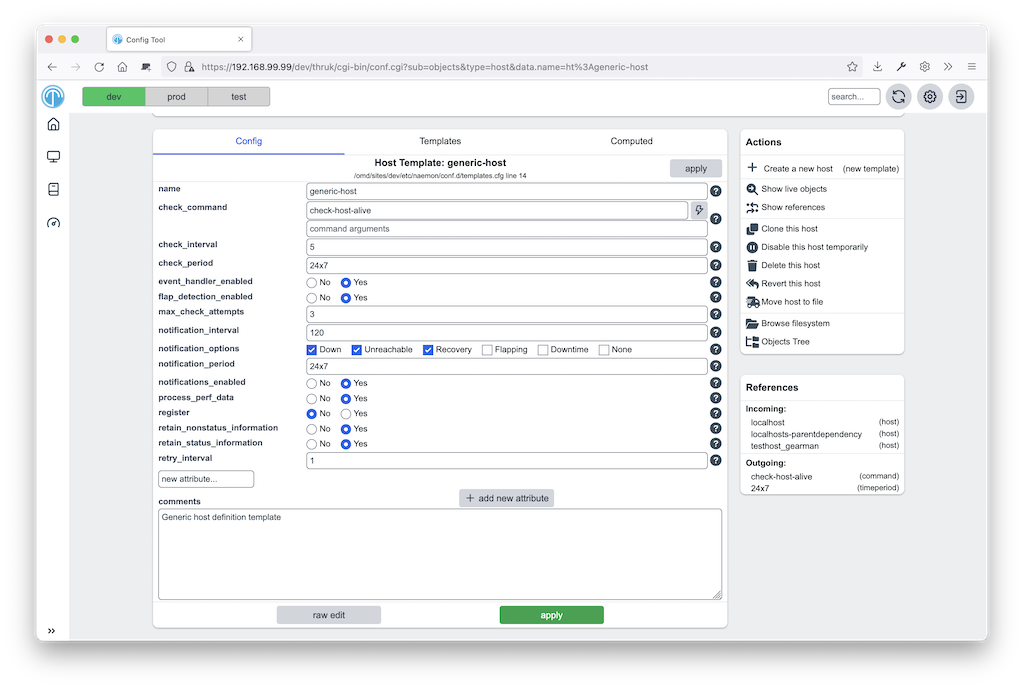Click the new attribute input field
1024x689 pixels.
click(x=206, y=479)
